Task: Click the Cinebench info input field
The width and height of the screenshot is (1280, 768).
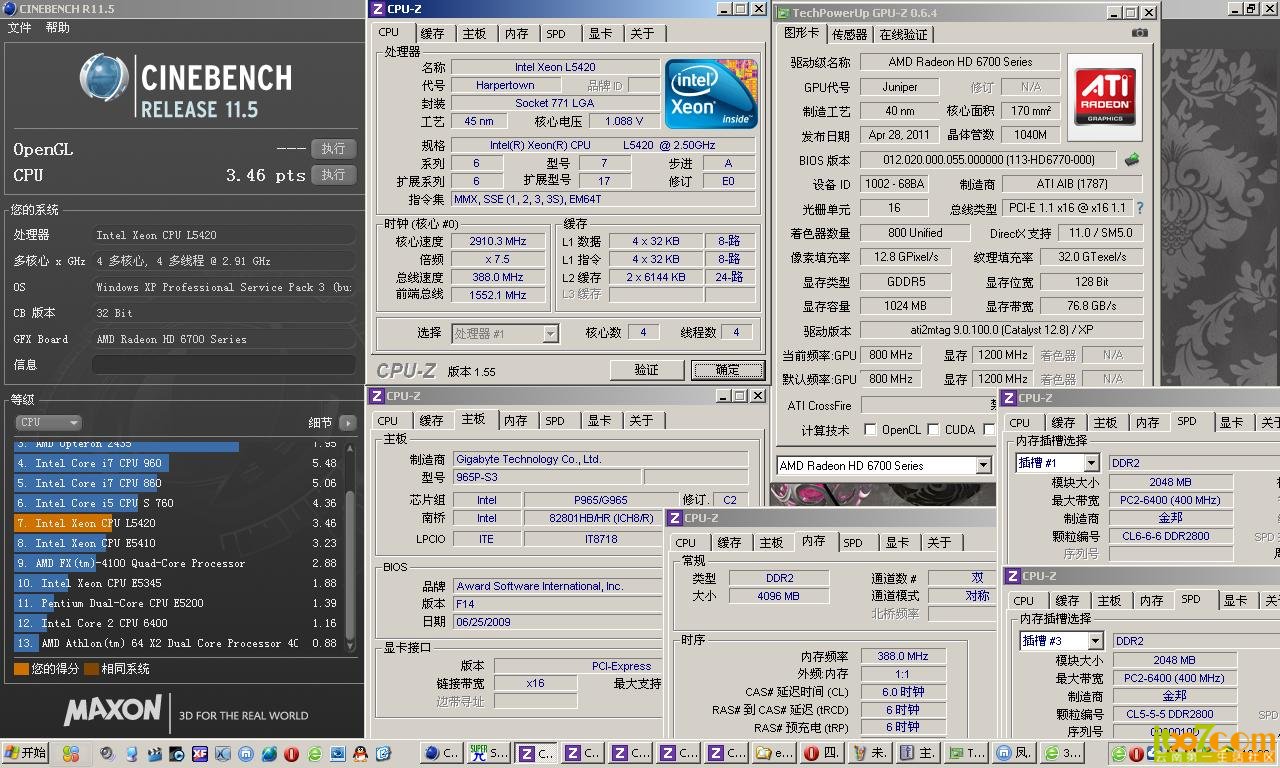Action: click(x=224, y=365)
